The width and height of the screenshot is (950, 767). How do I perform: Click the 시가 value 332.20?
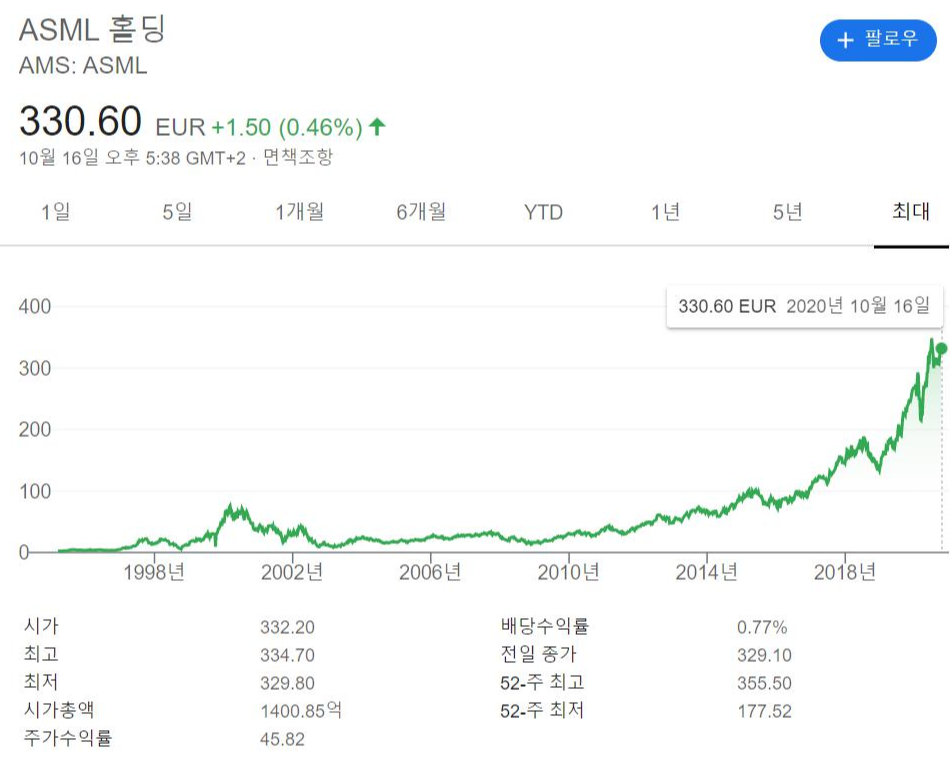click(x=287, y=627)
